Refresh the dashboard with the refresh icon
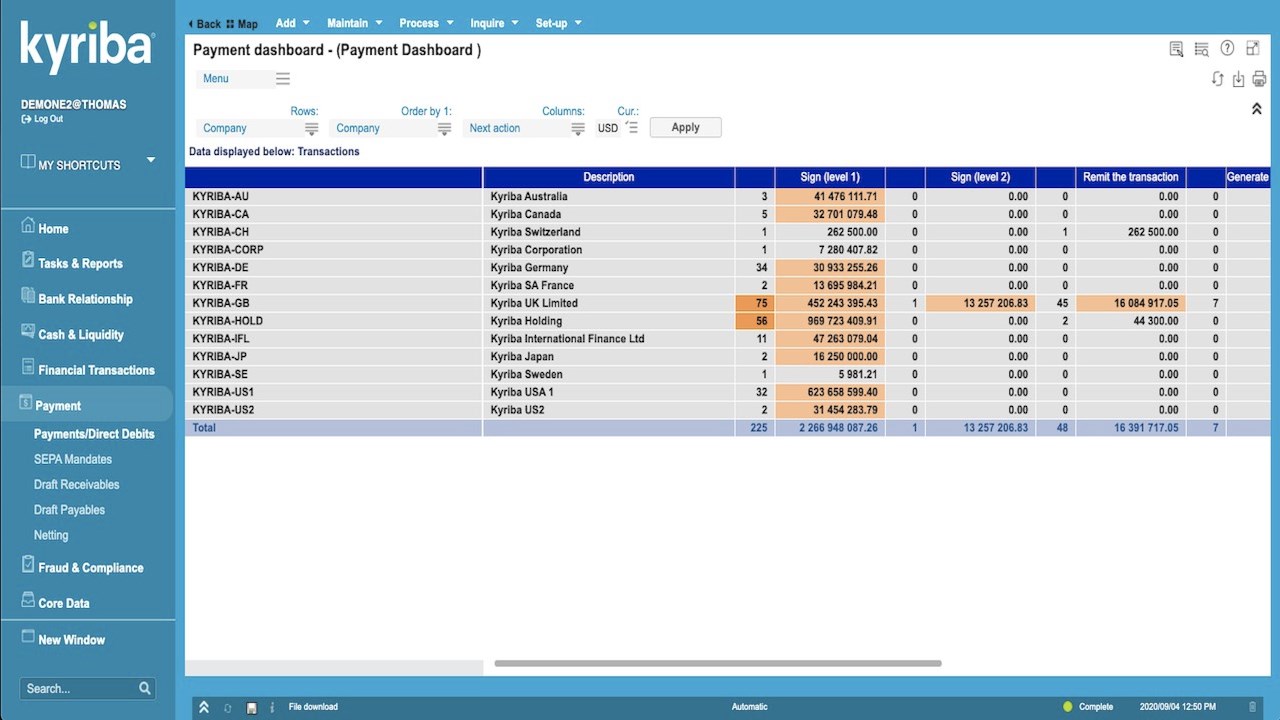1280x720 pixels. (x=1217, y=79)
